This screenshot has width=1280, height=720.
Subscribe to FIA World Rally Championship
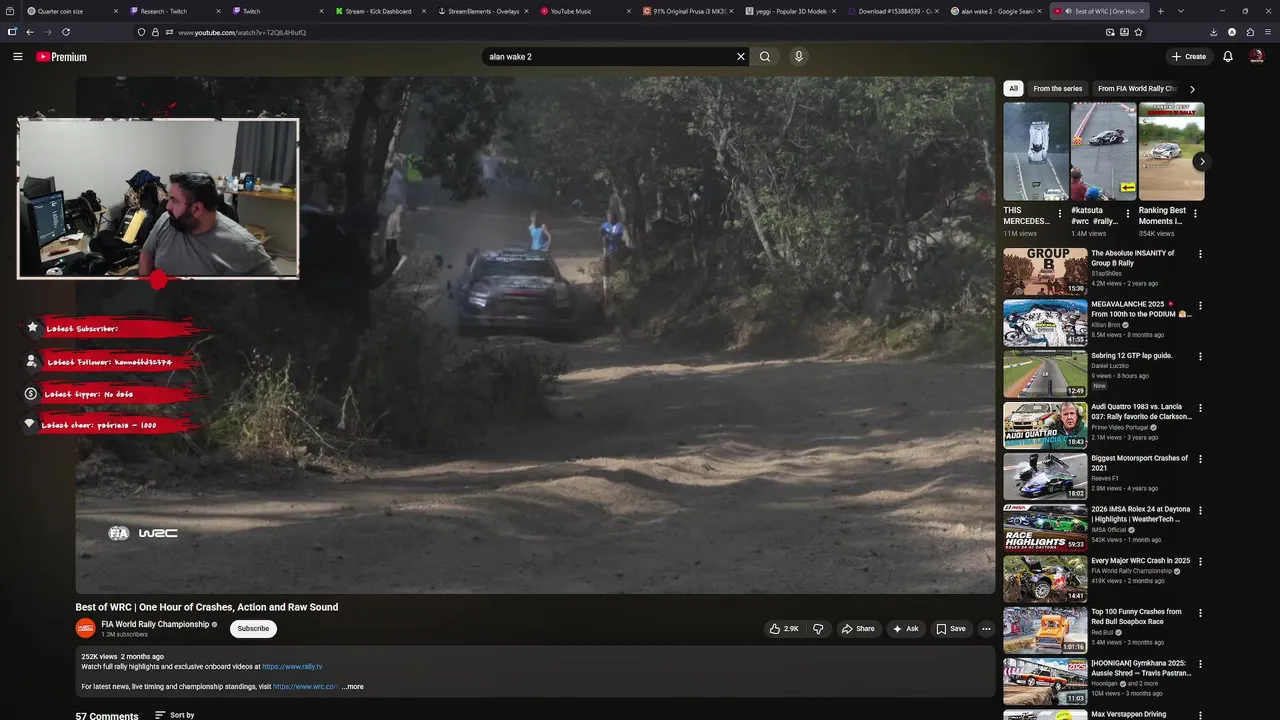[x=253, y=629]
